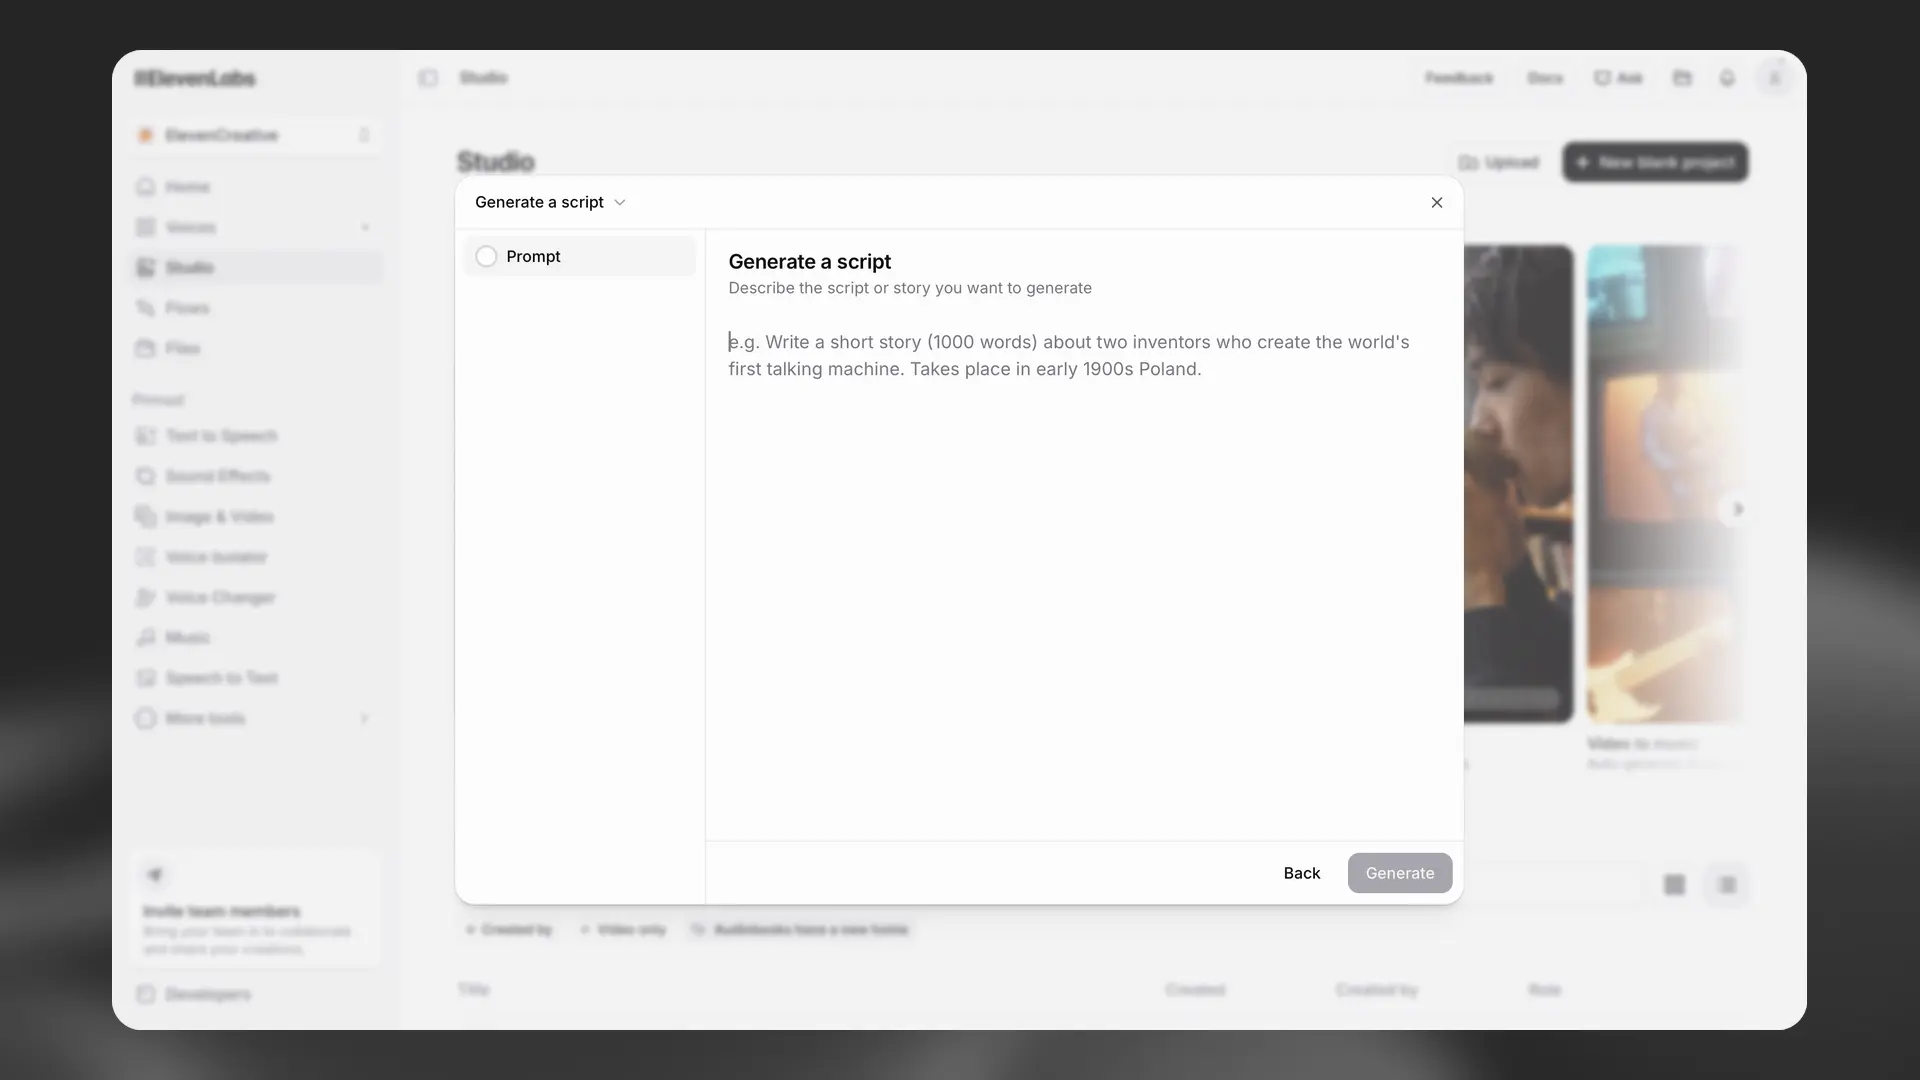This screenshot has height=1080, width=1920.
Task: Open the Docs link in the header
Action: (1544, 78)
